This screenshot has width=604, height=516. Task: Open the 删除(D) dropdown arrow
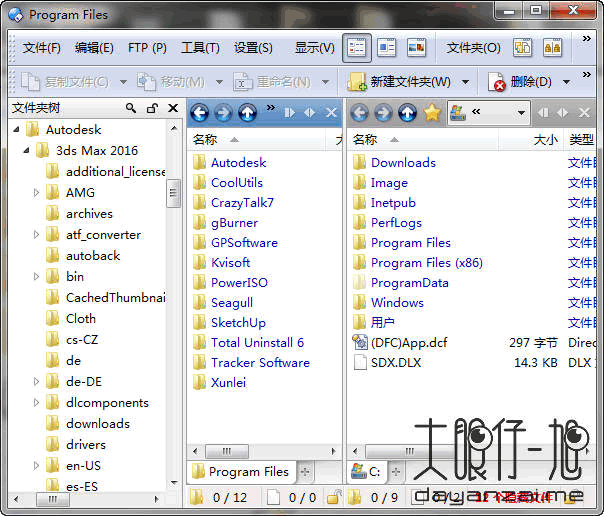tap(566, 82)
